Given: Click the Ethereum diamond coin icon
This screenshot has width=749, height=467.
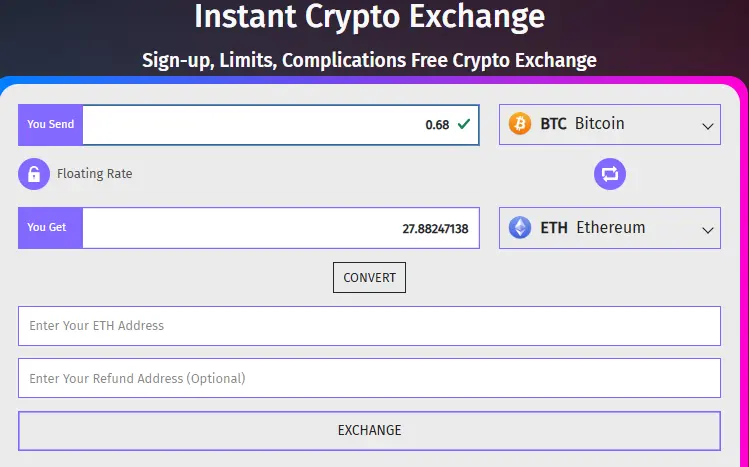Looking at the screenshot, I should (x=520, y=227).
